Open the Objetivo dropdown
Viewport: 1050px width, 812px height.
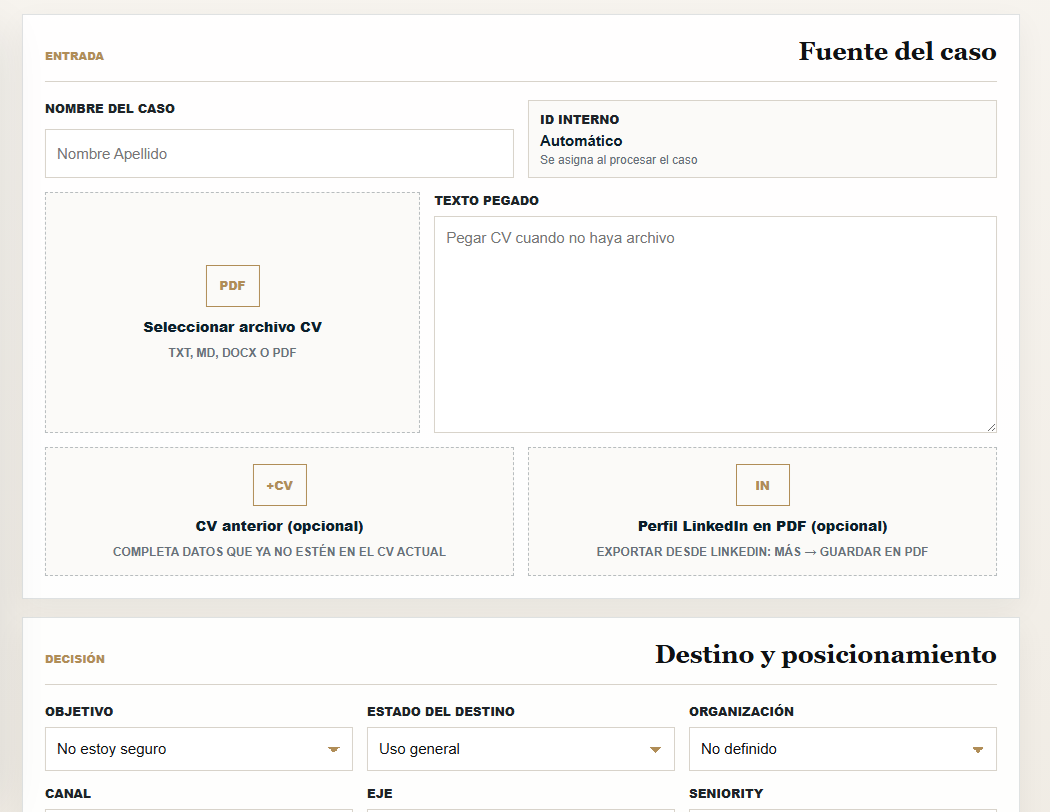click(199, 749)
